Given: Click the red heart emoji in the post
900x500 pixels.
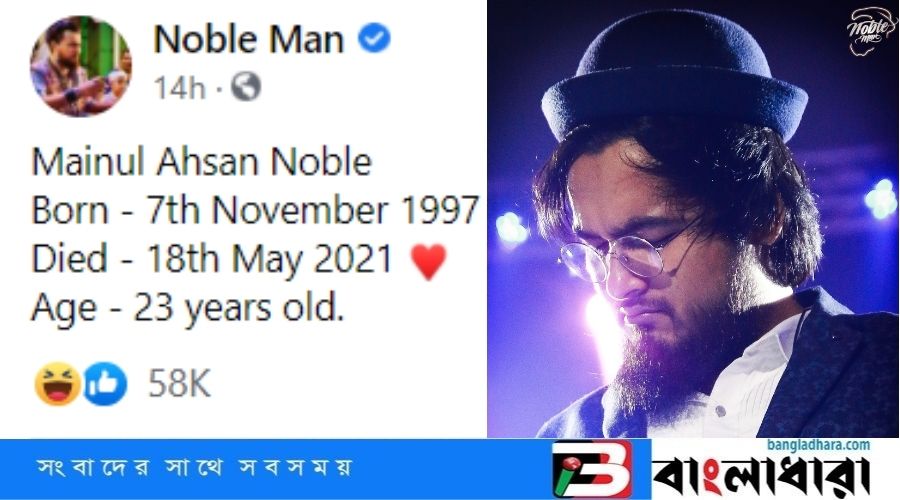Looking at the screenshot, I should 429,262.
